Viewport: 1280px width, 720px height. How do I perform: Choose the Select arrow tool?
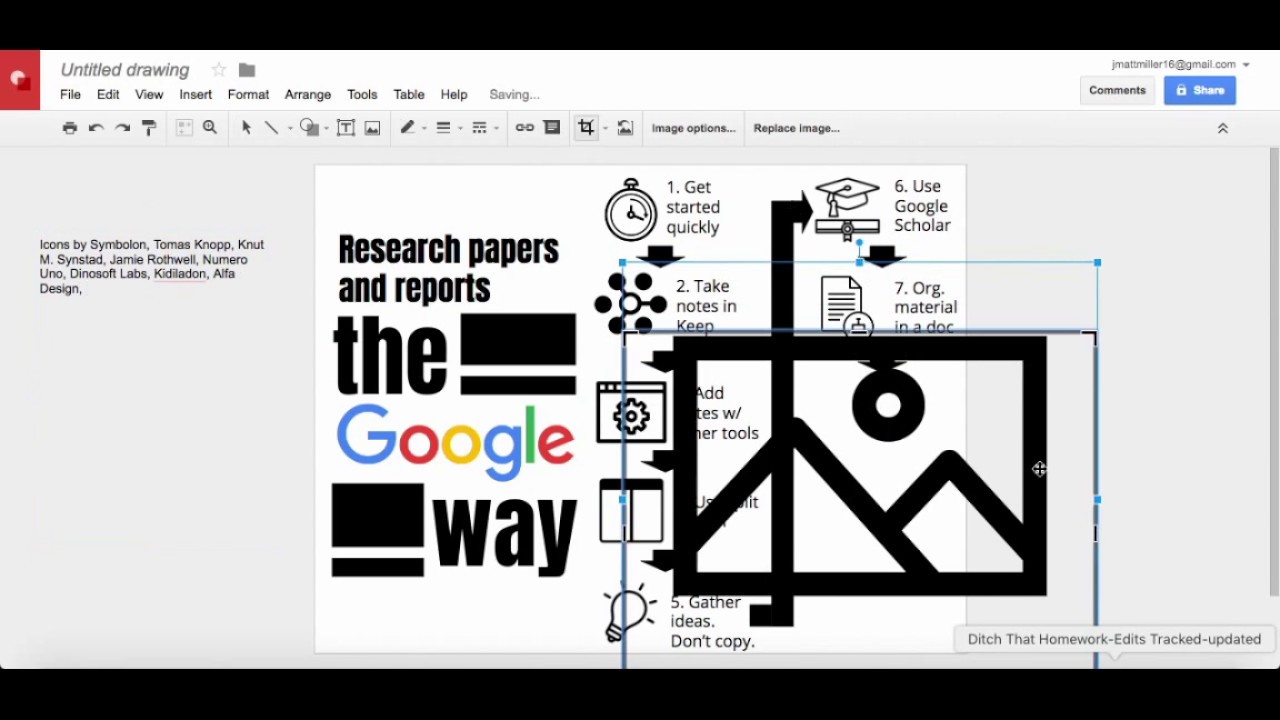pos(246,128)
